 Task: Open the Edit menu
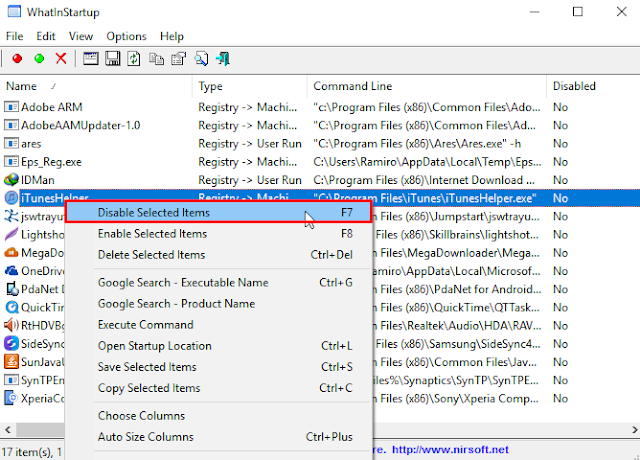(x=46, y=36)
